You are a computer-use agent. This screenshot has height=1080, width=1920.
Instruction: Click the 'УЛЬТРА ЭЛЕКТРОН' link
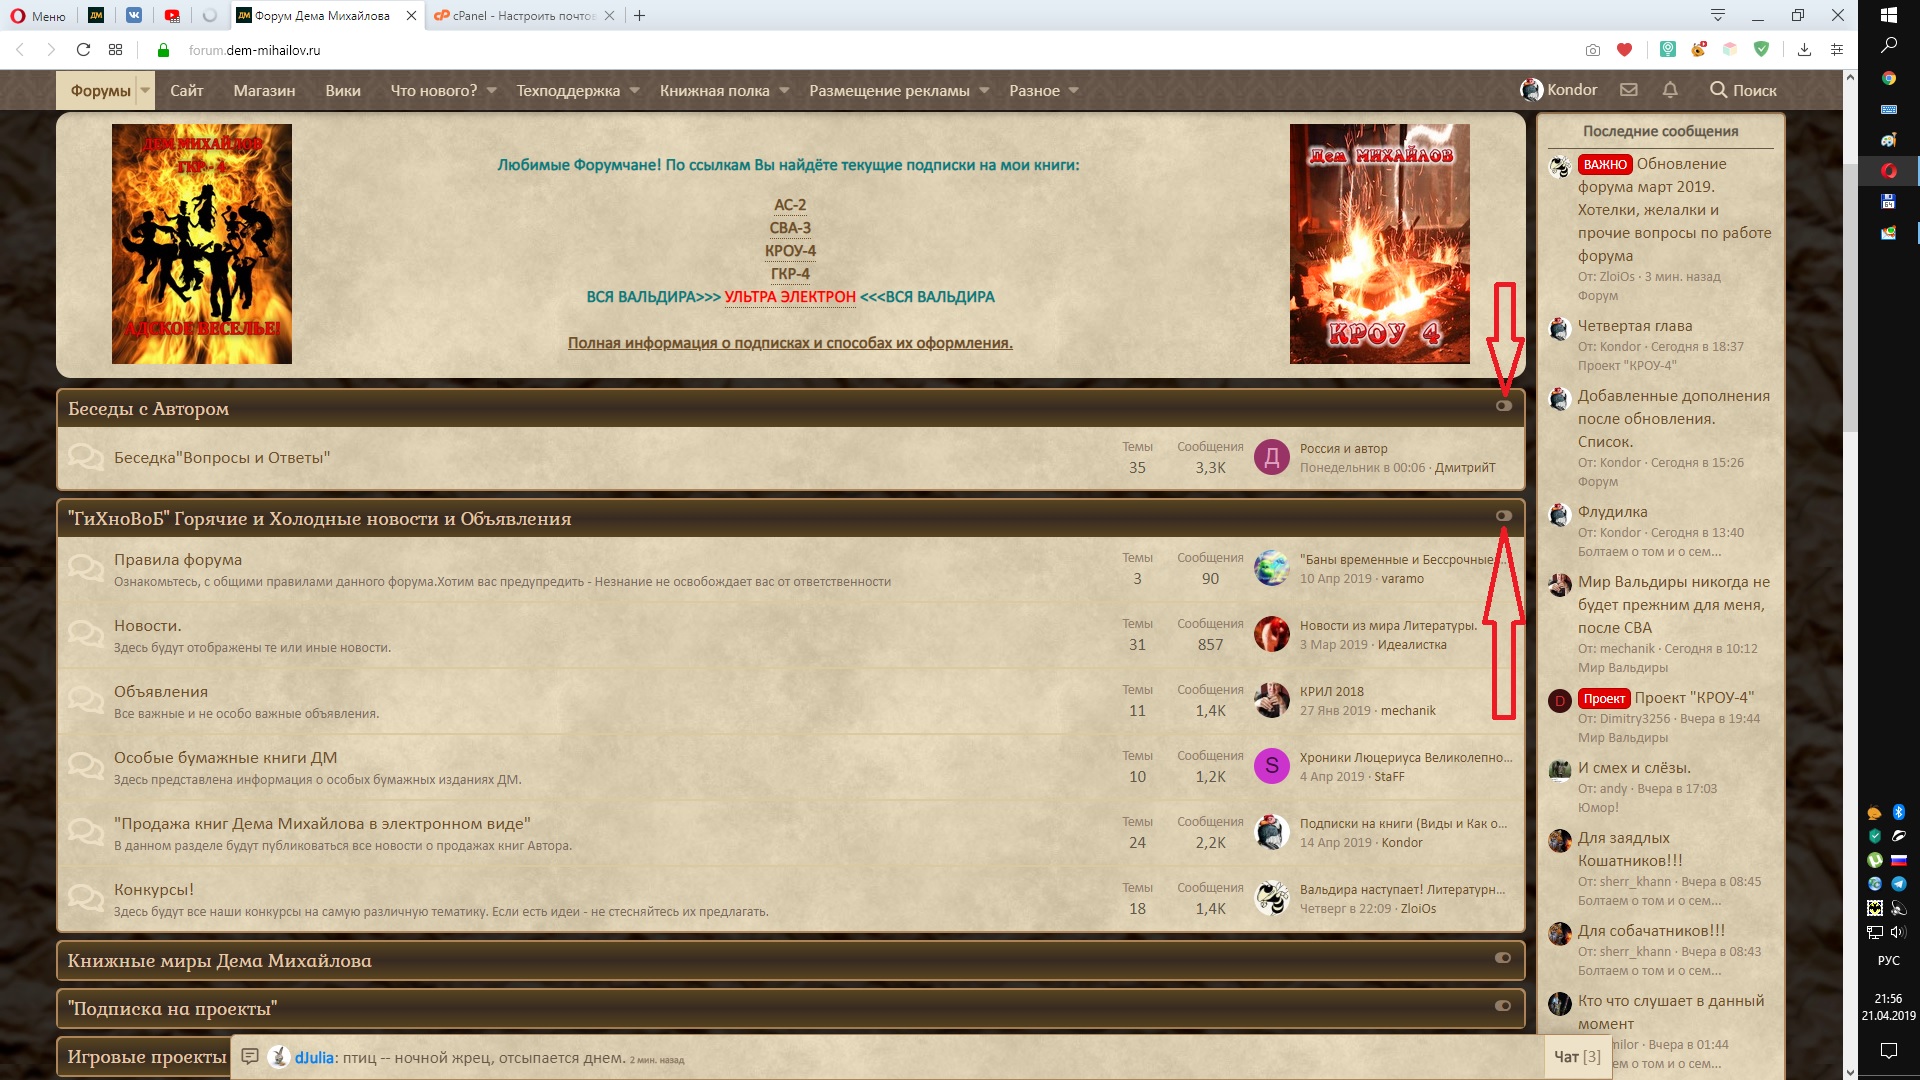tap(790, 297)
